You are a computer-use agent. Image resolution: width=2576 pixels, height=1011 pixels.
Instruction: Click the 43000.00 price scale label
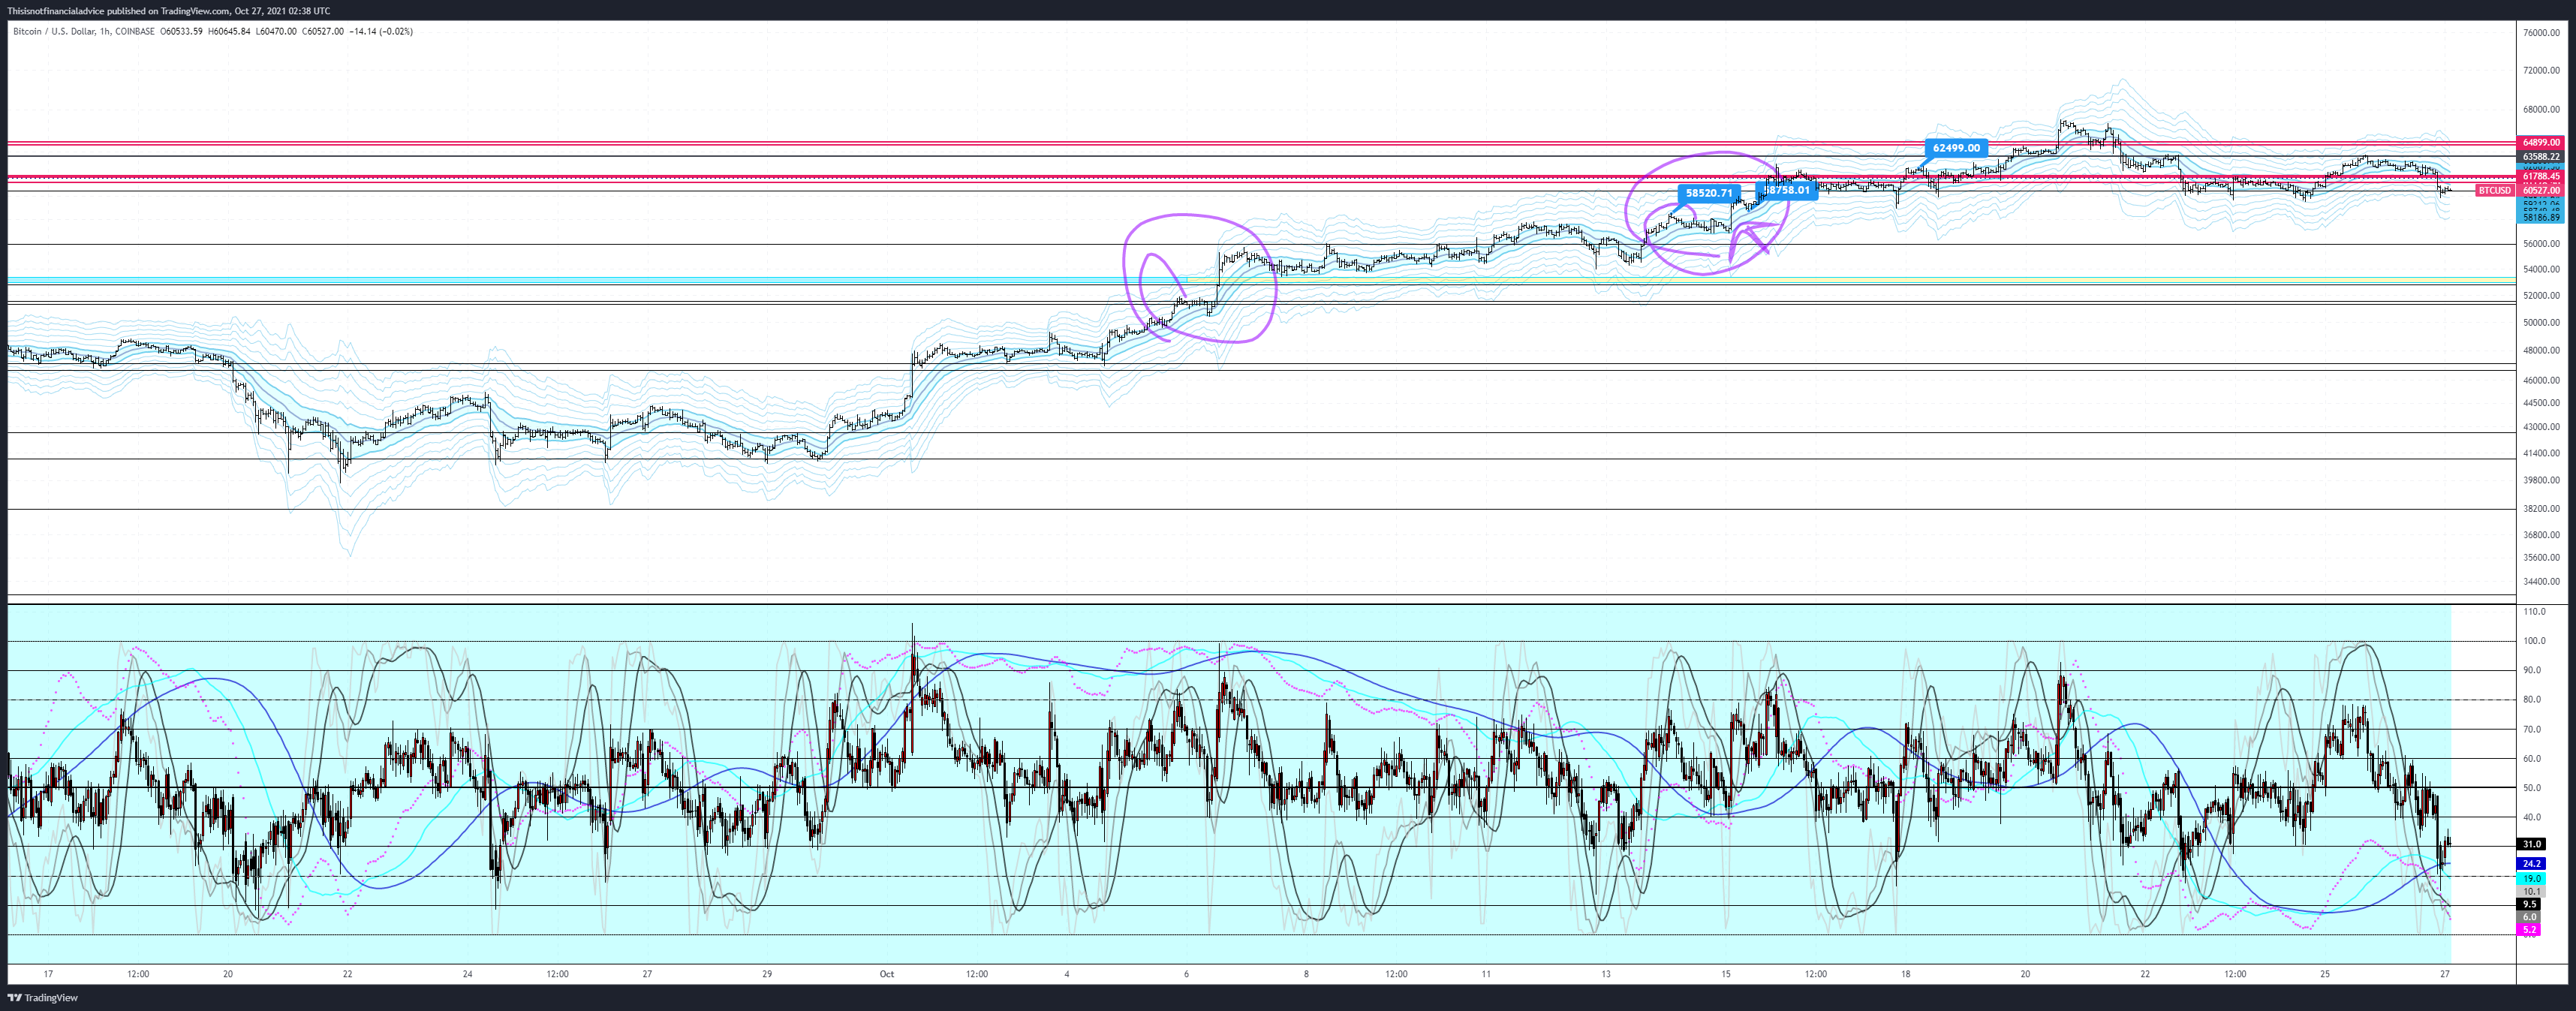[x=2541, y=427]
